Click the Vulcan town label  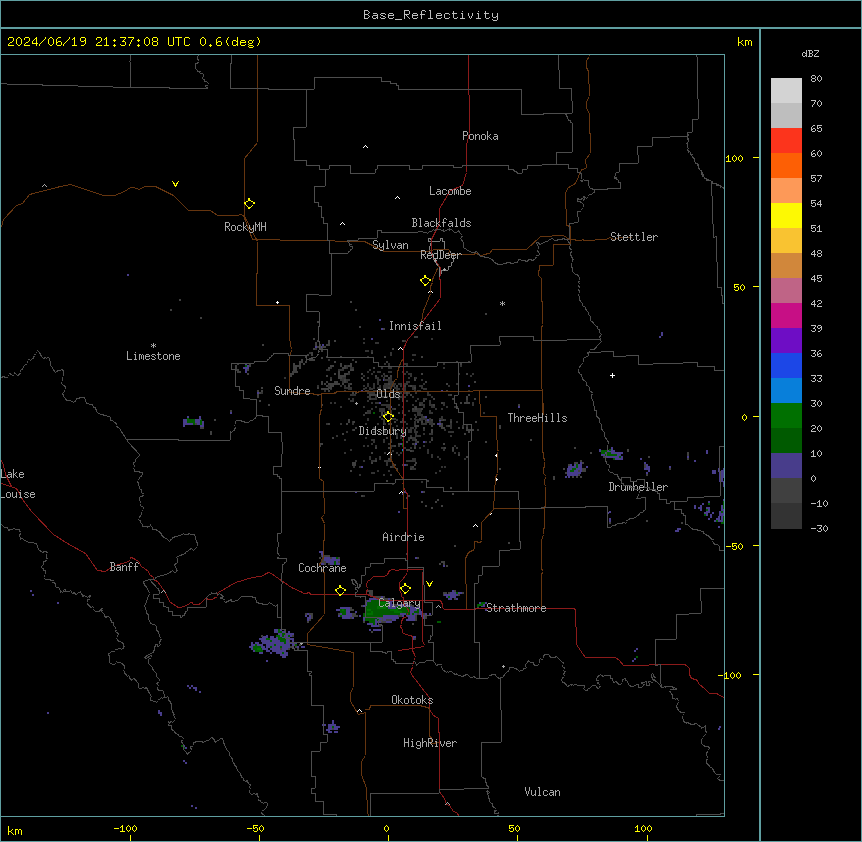tap(543, 792)
